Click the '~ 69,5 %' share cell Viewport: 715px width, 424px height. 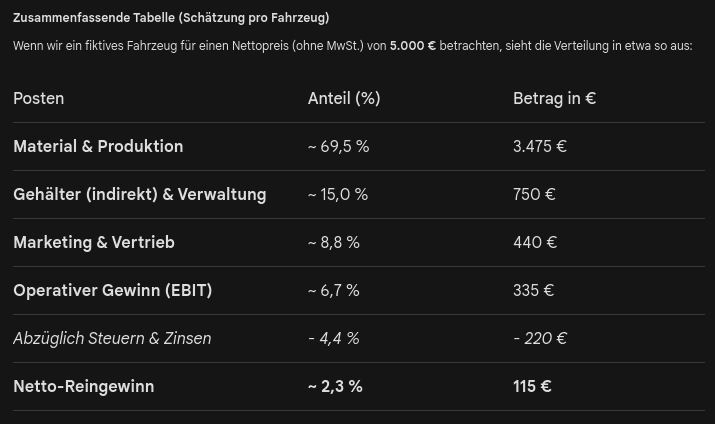(x=338, y=146)
